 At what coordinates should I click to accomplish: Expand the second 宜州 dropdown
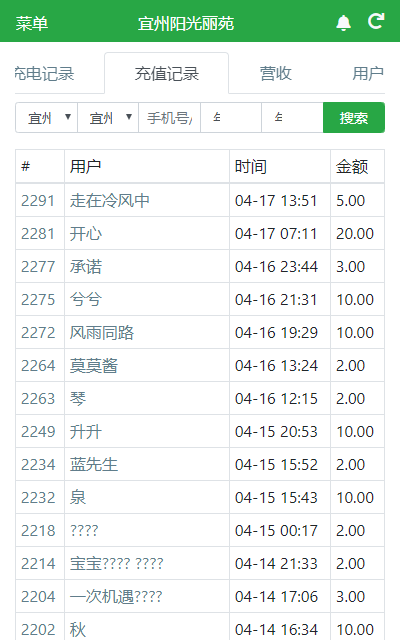click(108, 118)
